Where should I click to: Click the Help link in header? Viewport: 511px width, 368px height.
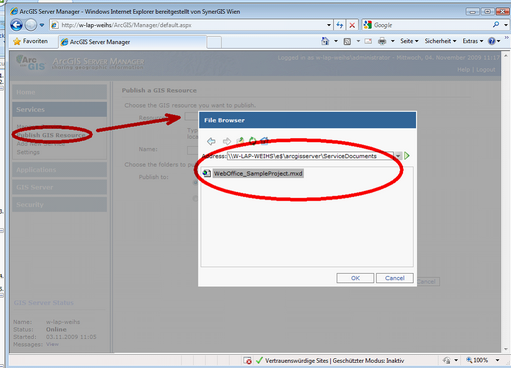coord(463,70)
